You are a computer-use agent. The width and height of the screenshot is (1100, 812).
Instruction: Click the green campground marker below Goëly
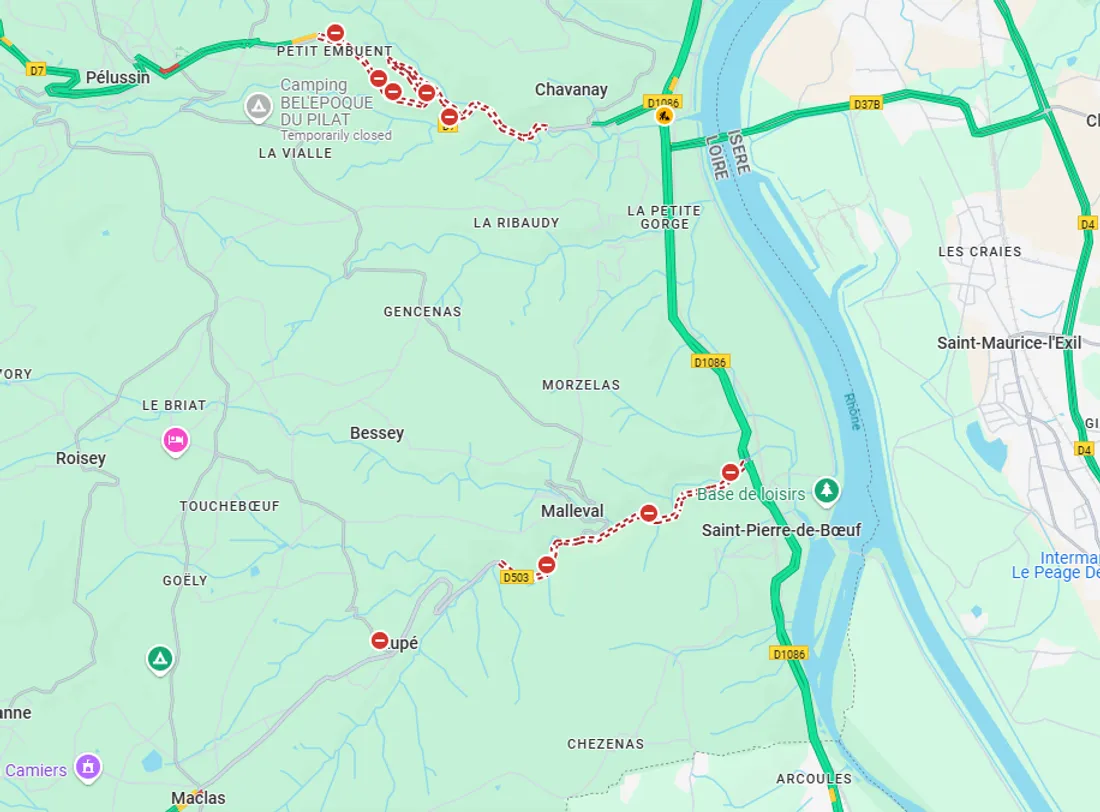[x=160, y=660]
